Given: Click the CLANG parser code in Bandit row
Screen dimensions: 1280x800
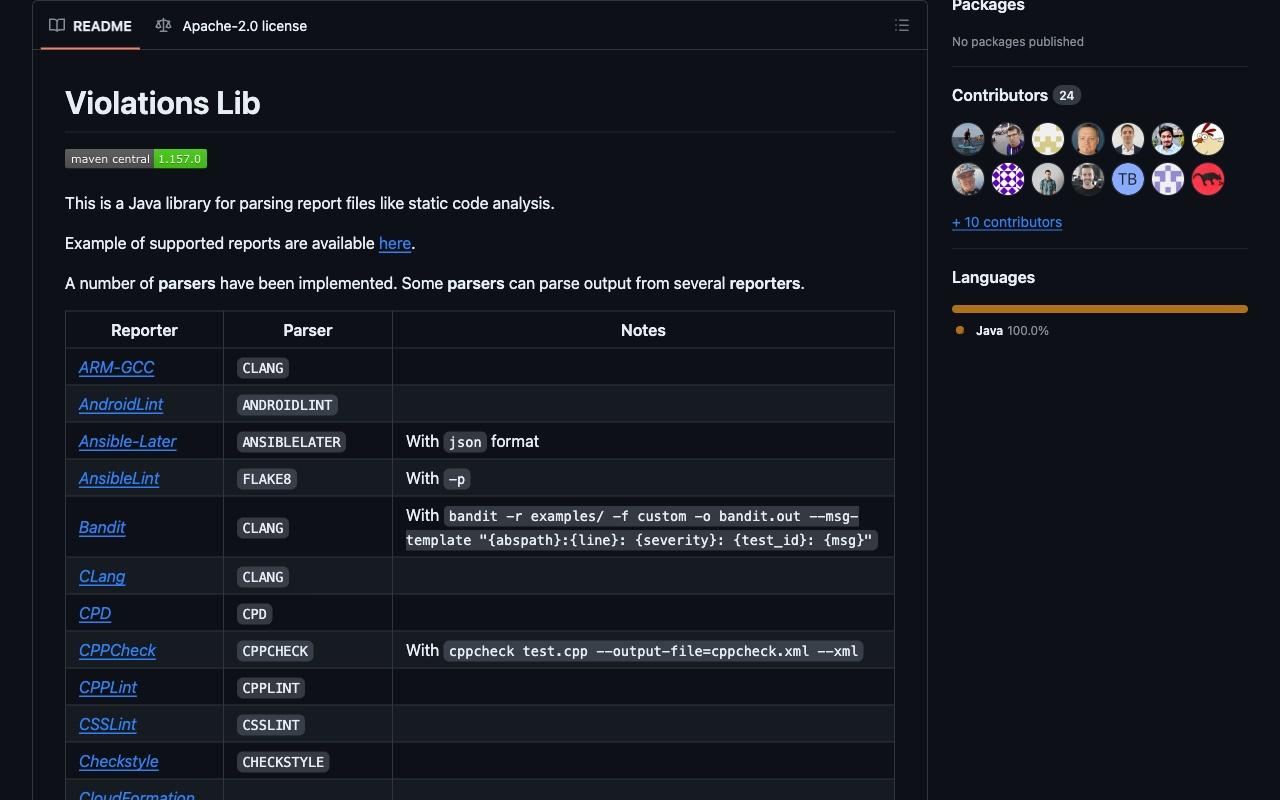Looking at the screenshot, I should (263, 528).
